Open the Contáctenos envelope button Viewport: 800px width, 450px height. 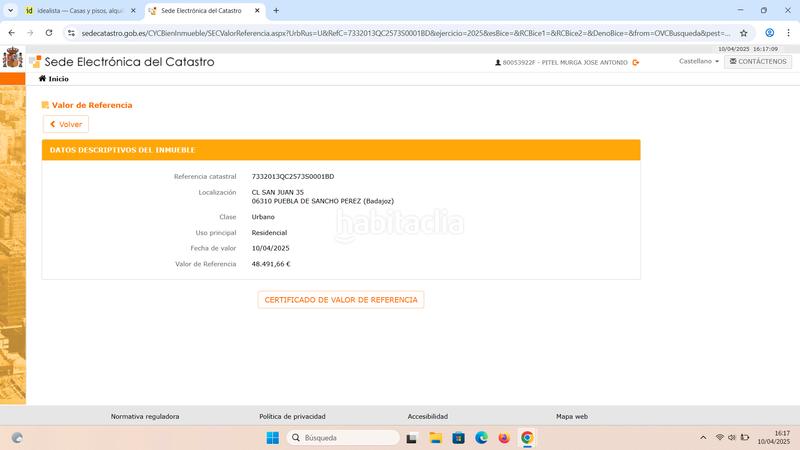758,61
